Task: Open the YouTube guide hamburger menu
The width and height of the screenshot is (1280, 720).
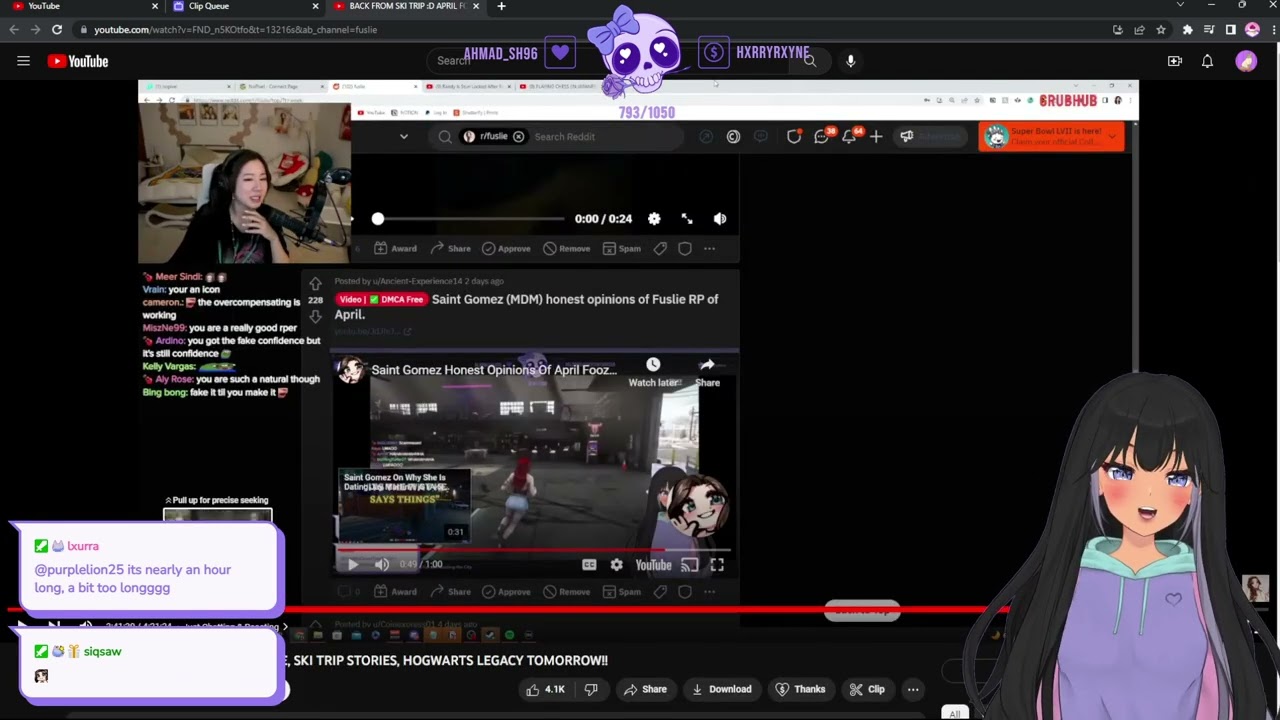Action: click(23, 61)
